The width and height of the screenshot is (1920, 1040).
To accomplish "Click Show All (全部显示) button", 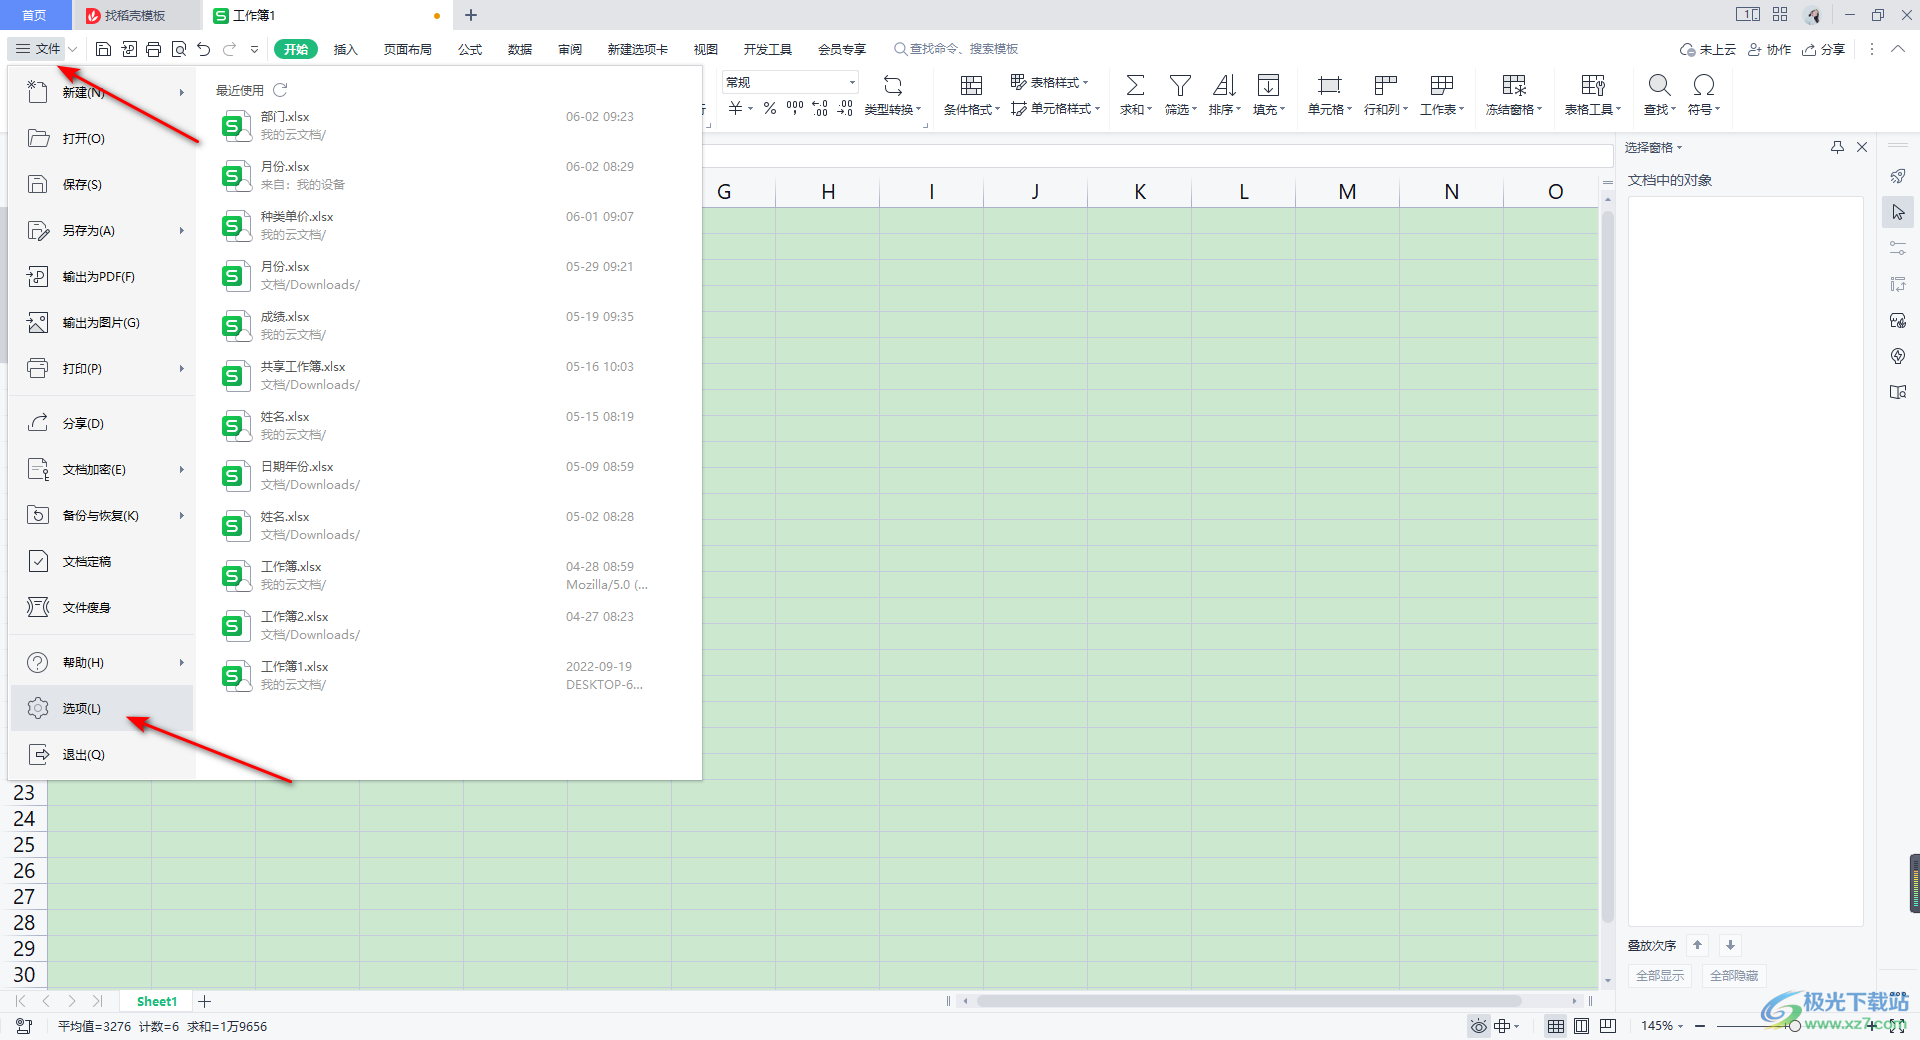I will [x=1660, y=975].
